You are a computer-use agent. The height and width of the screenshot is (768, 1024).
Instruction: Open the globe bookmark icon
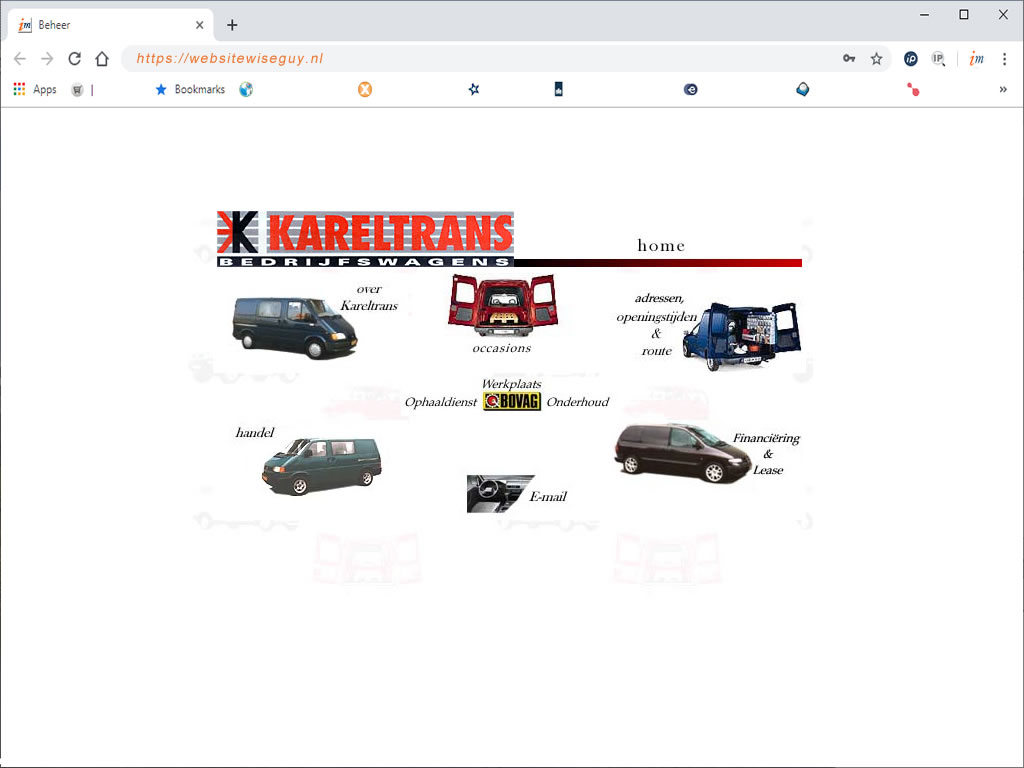pos(246,89)
